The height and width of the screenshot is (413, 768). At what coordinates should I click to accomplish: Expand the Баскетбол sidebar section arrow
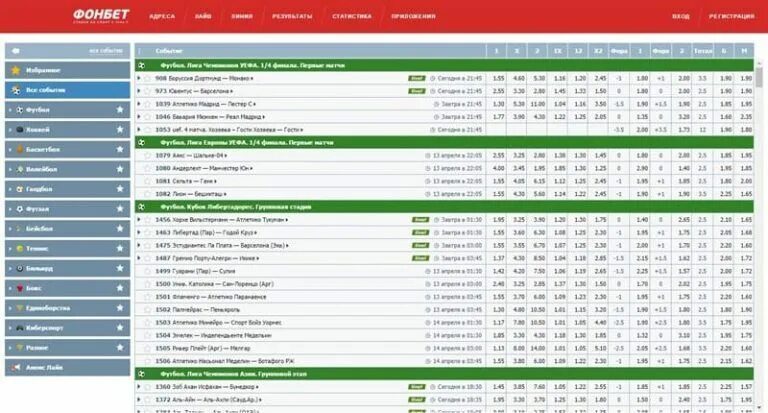pos(10,149)
